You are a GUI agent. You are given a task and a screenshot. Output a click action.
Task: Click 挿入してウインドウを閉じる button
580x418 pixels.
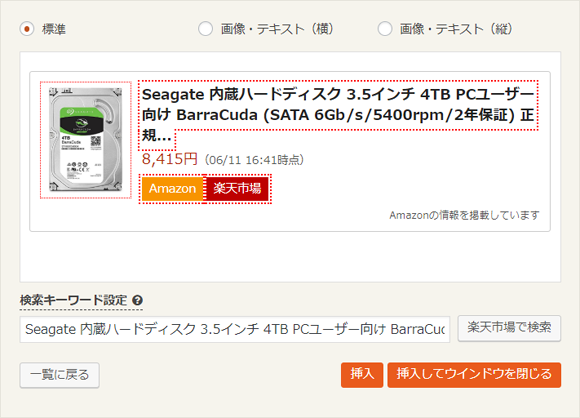[474, 375]
